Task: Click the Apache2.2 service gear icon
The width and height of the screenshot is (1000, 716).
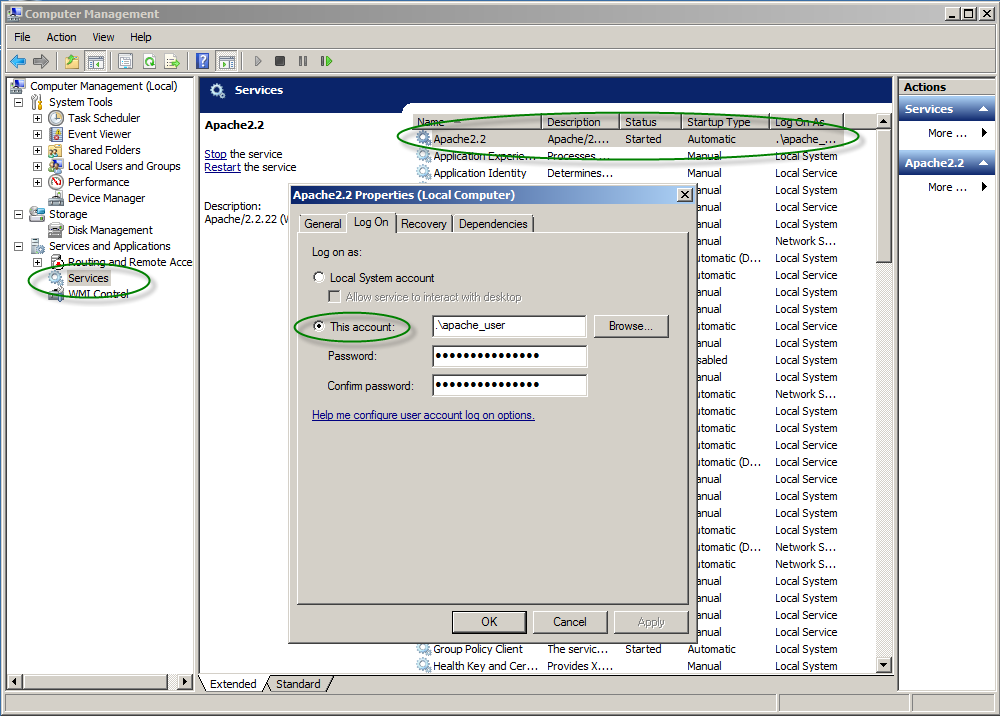Action: tap(423, 138)
